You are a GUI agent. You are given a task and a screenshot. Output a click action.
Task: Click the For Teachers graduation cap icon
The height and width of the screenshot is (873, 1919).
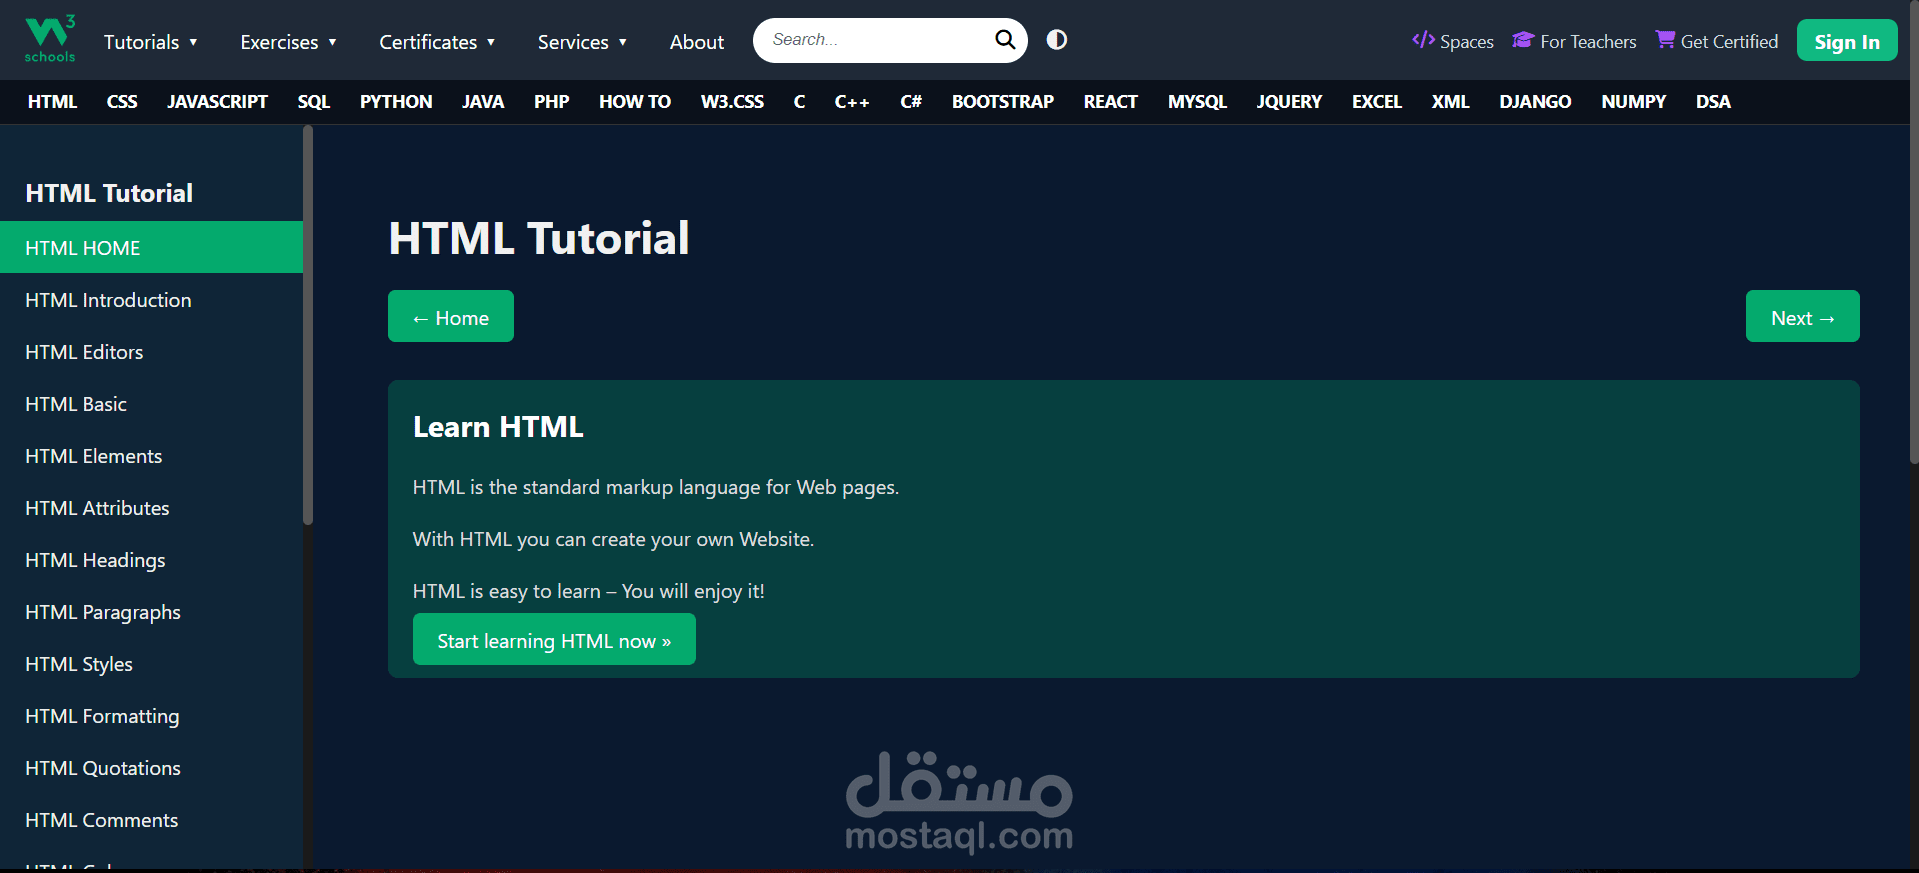tap(1523, 40)
